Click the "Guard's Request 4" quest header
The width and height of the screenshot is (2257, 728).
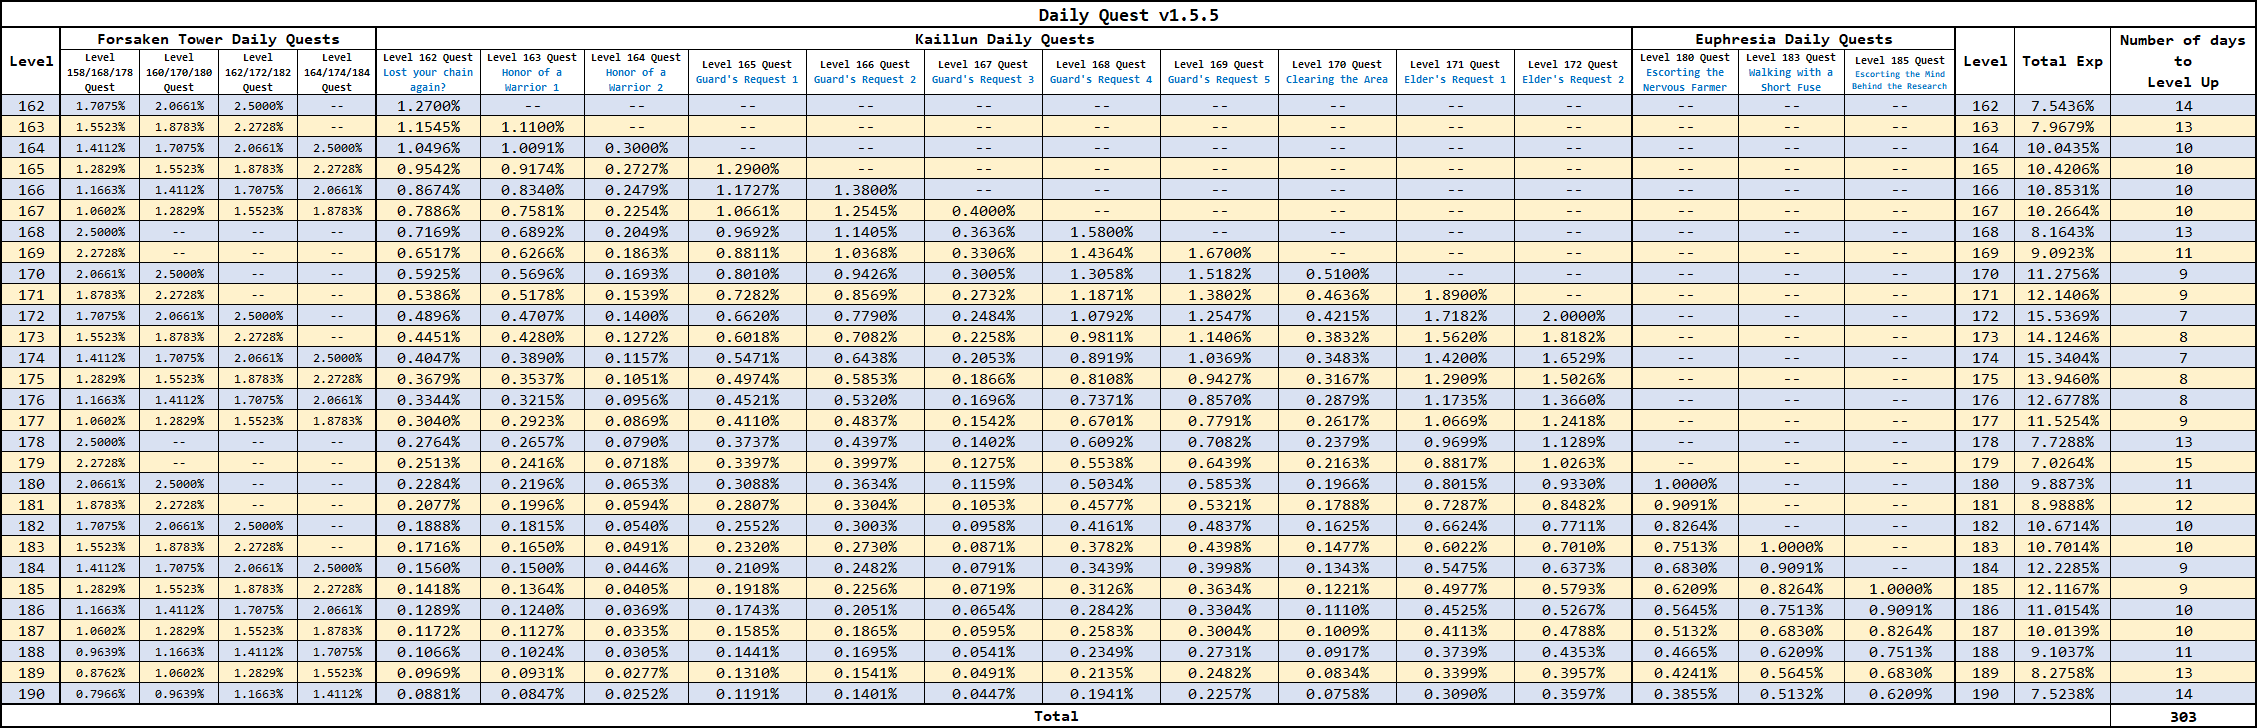click(1101, 72)
